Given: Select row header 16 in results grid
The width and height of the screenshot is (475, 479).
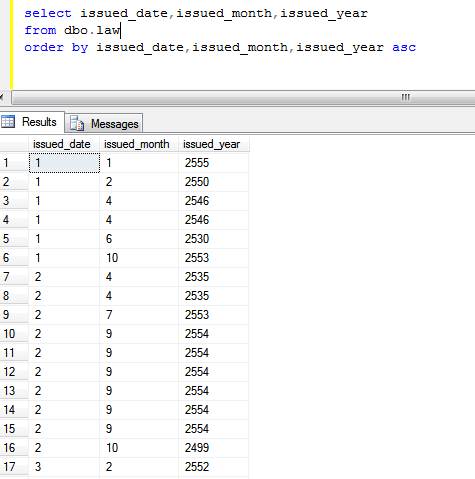Looking at the screenshot, I should point(14,448).
